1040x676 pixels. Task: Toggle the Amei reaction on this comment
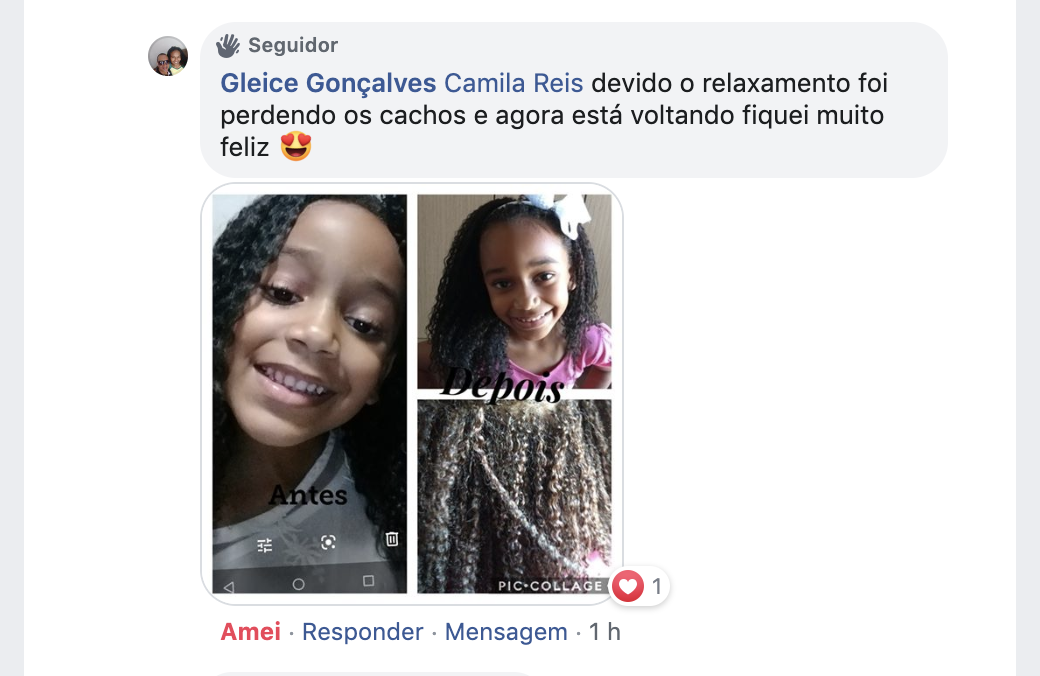(250, 632)
